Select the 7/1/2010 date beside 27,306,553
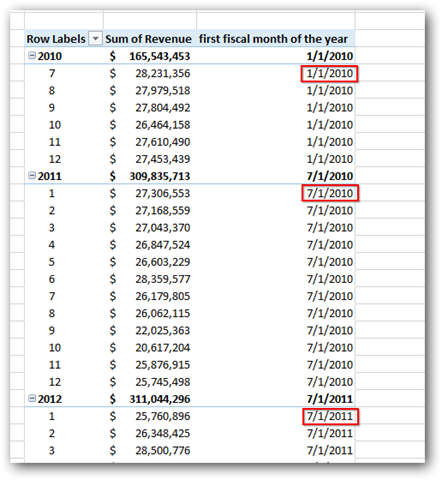The height and width of the screenshot is (480, 442). [330, 193]
